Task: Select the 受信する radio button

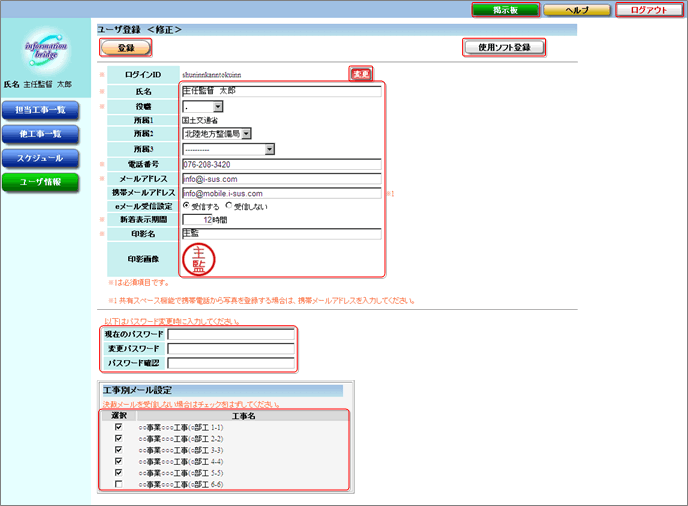Action: 187,207
